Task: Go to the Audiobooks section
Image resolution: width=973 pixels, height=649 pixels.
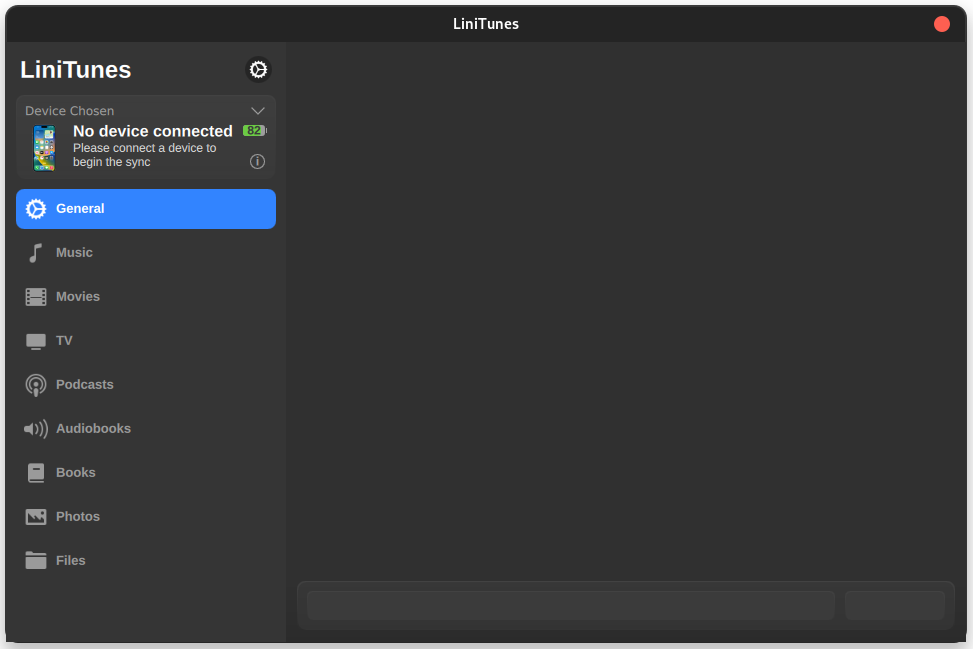Action: pos(146,429)
